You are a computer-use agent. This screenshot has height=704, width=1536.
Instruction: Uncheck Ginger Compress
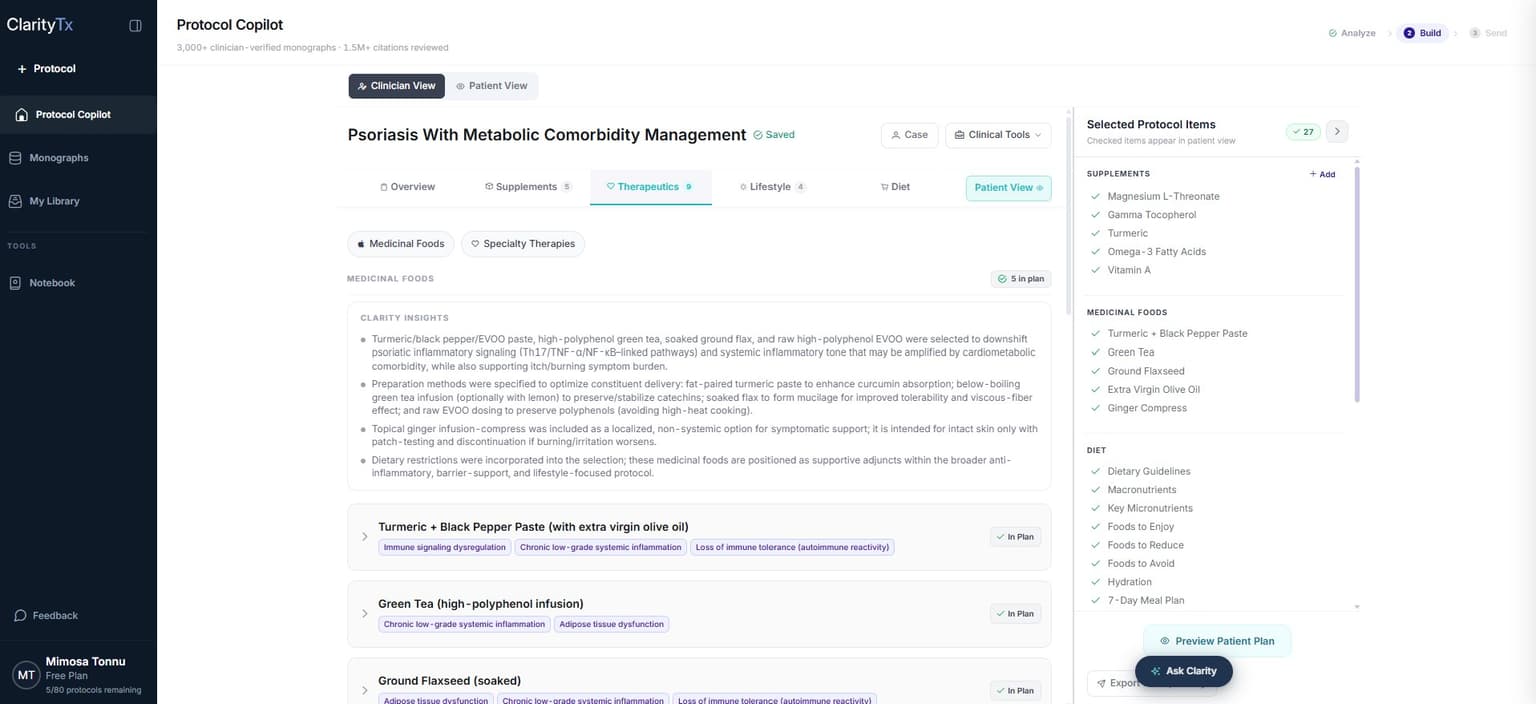pos(1096,408)
